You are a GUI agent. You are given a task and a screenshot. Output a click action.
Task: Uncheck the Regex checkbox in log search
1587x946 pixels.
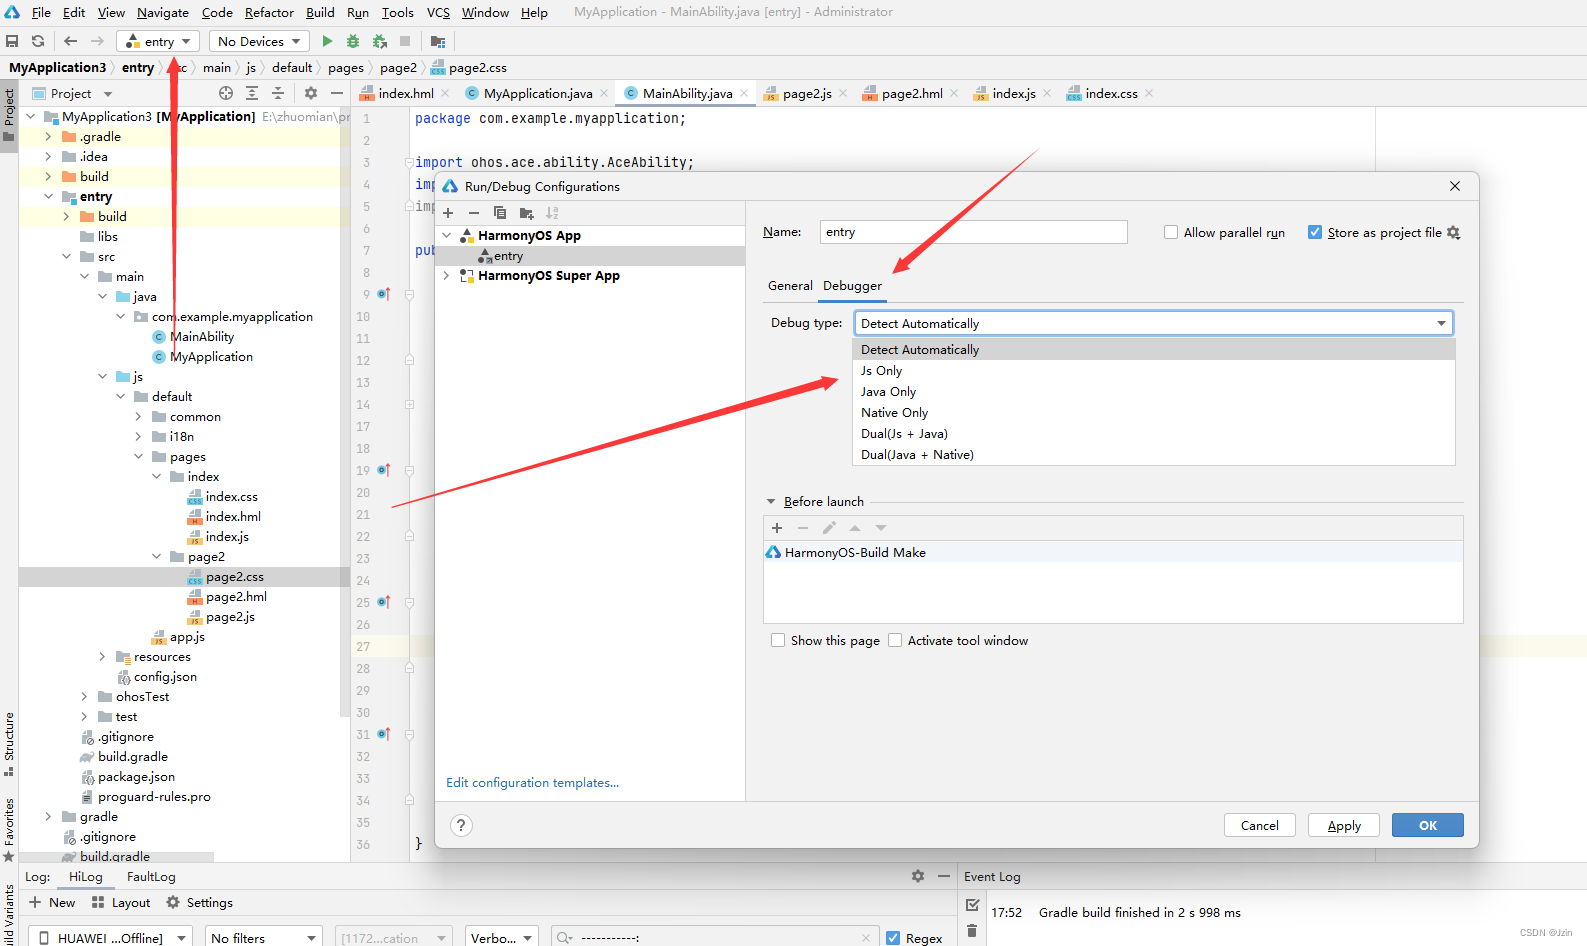[x=893, y=938]
